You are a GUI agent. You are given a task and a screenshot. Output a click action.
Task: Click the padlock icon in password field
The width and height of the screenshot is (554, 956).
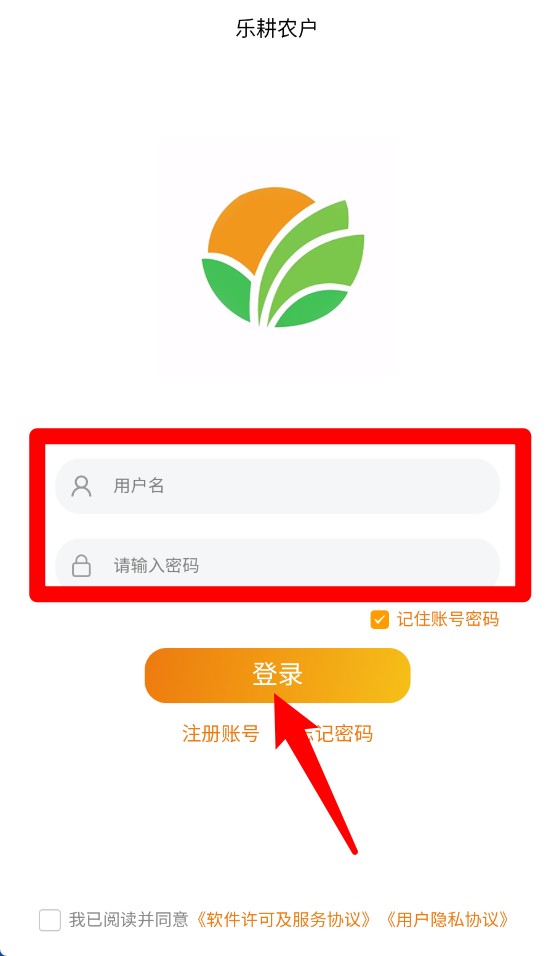[81, 565]
